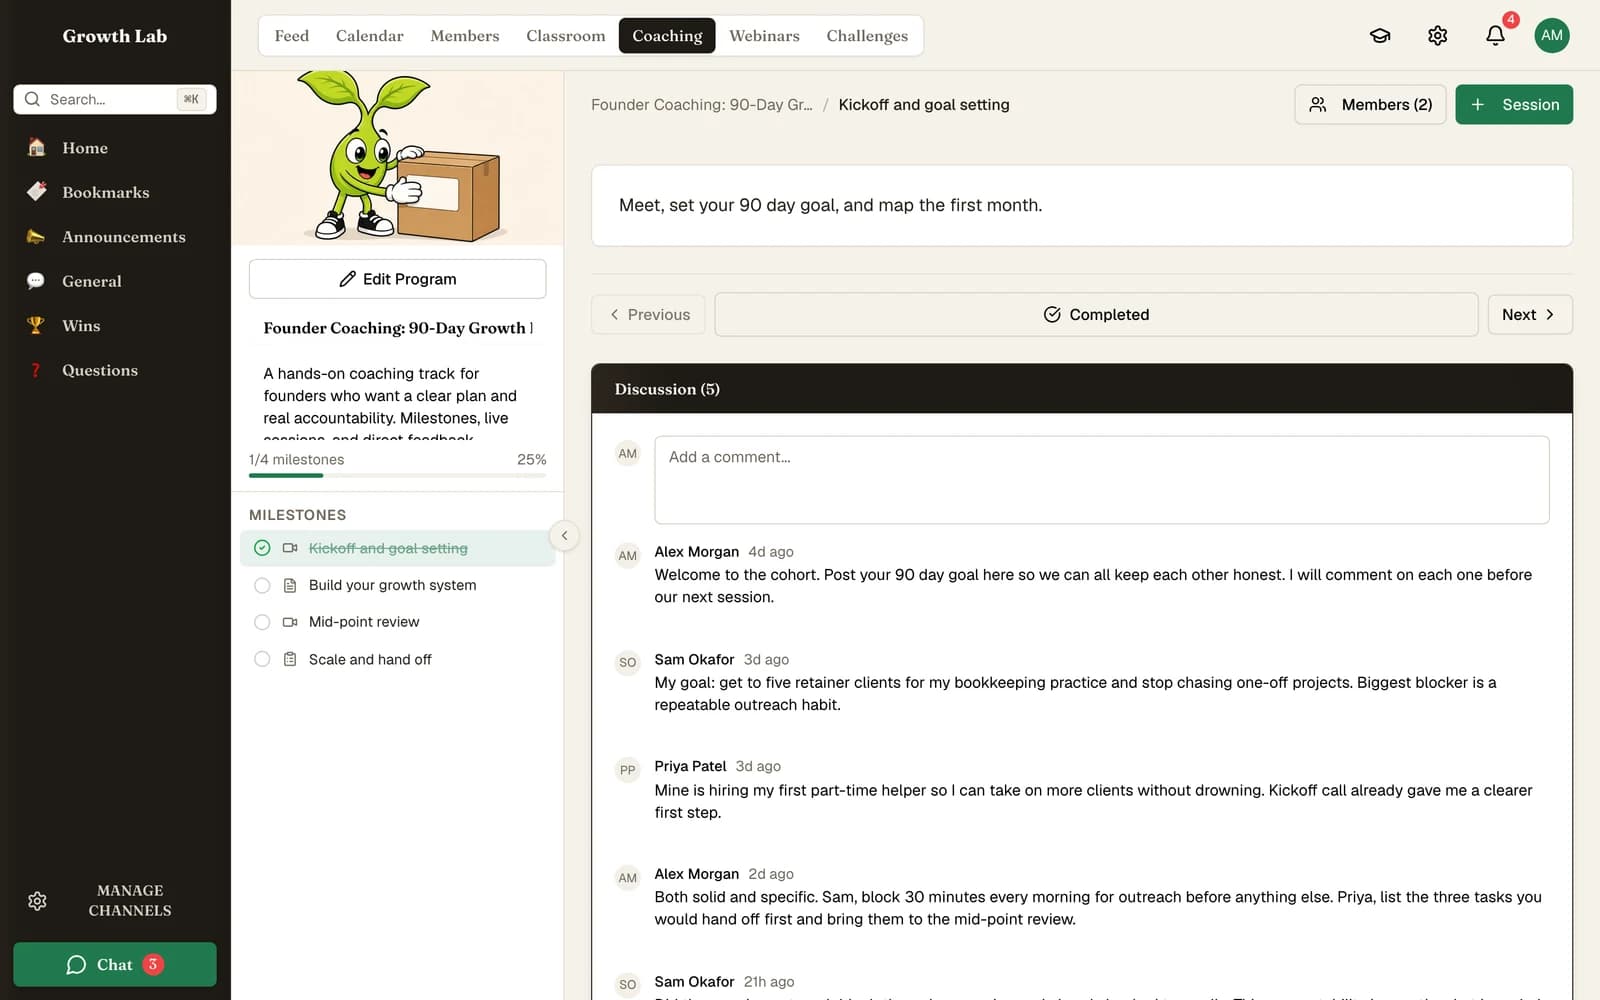Open settings gear in top bar
This screenshot has height=1000, width=1600.
click(x=1437, y=36)
